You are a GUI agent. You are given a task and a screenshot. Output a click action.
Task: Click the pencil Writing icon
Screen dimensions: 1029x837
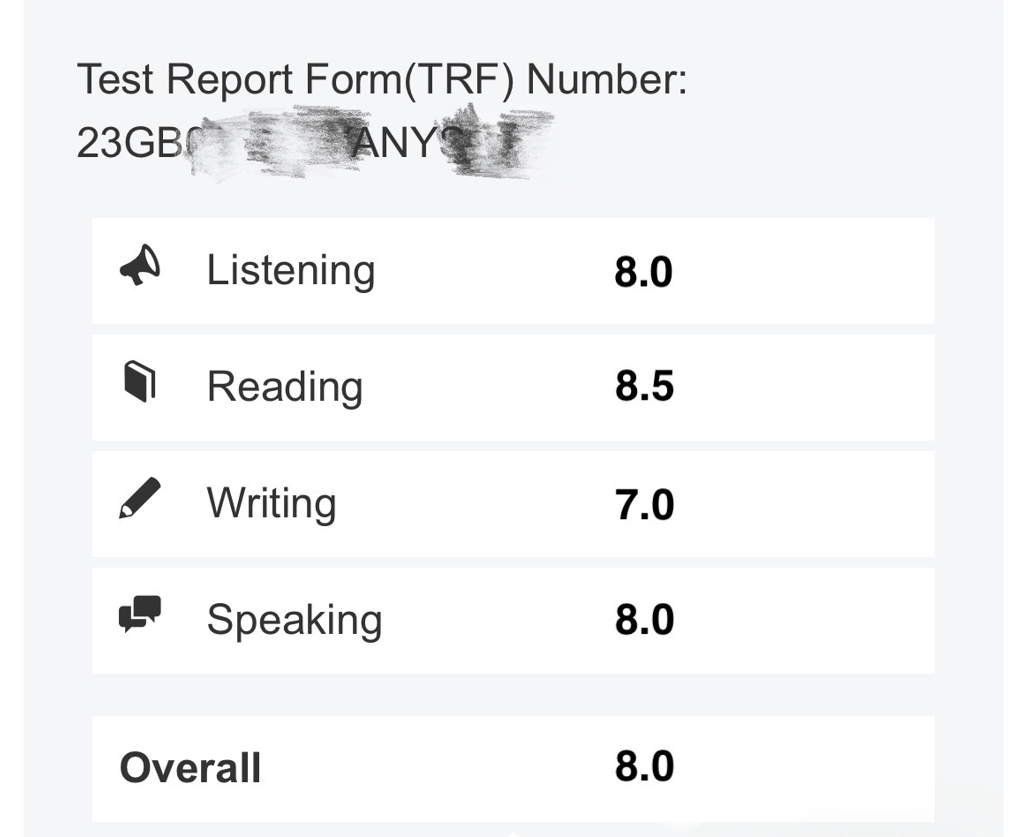pyautogui.click(x=140, y=498)
